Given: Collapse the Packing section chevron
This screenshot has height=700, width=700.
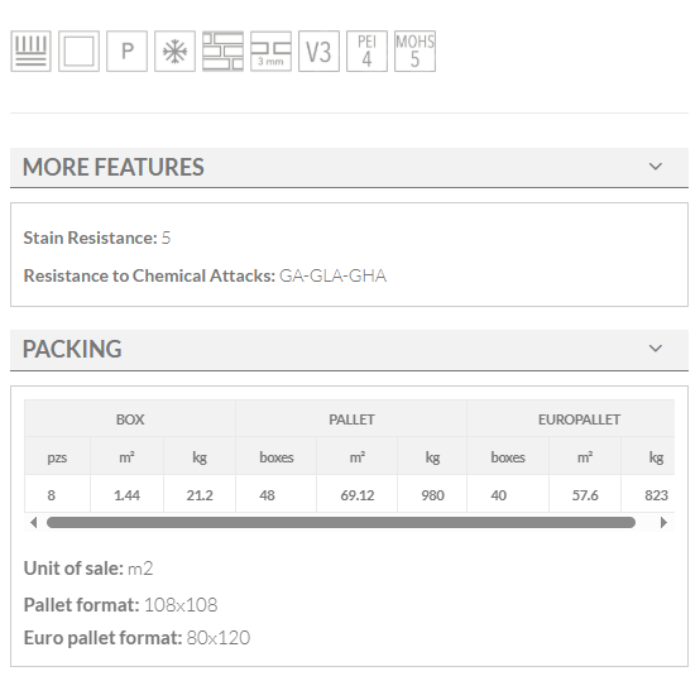Looking at the screenshot, I should (x=656, y=349).
